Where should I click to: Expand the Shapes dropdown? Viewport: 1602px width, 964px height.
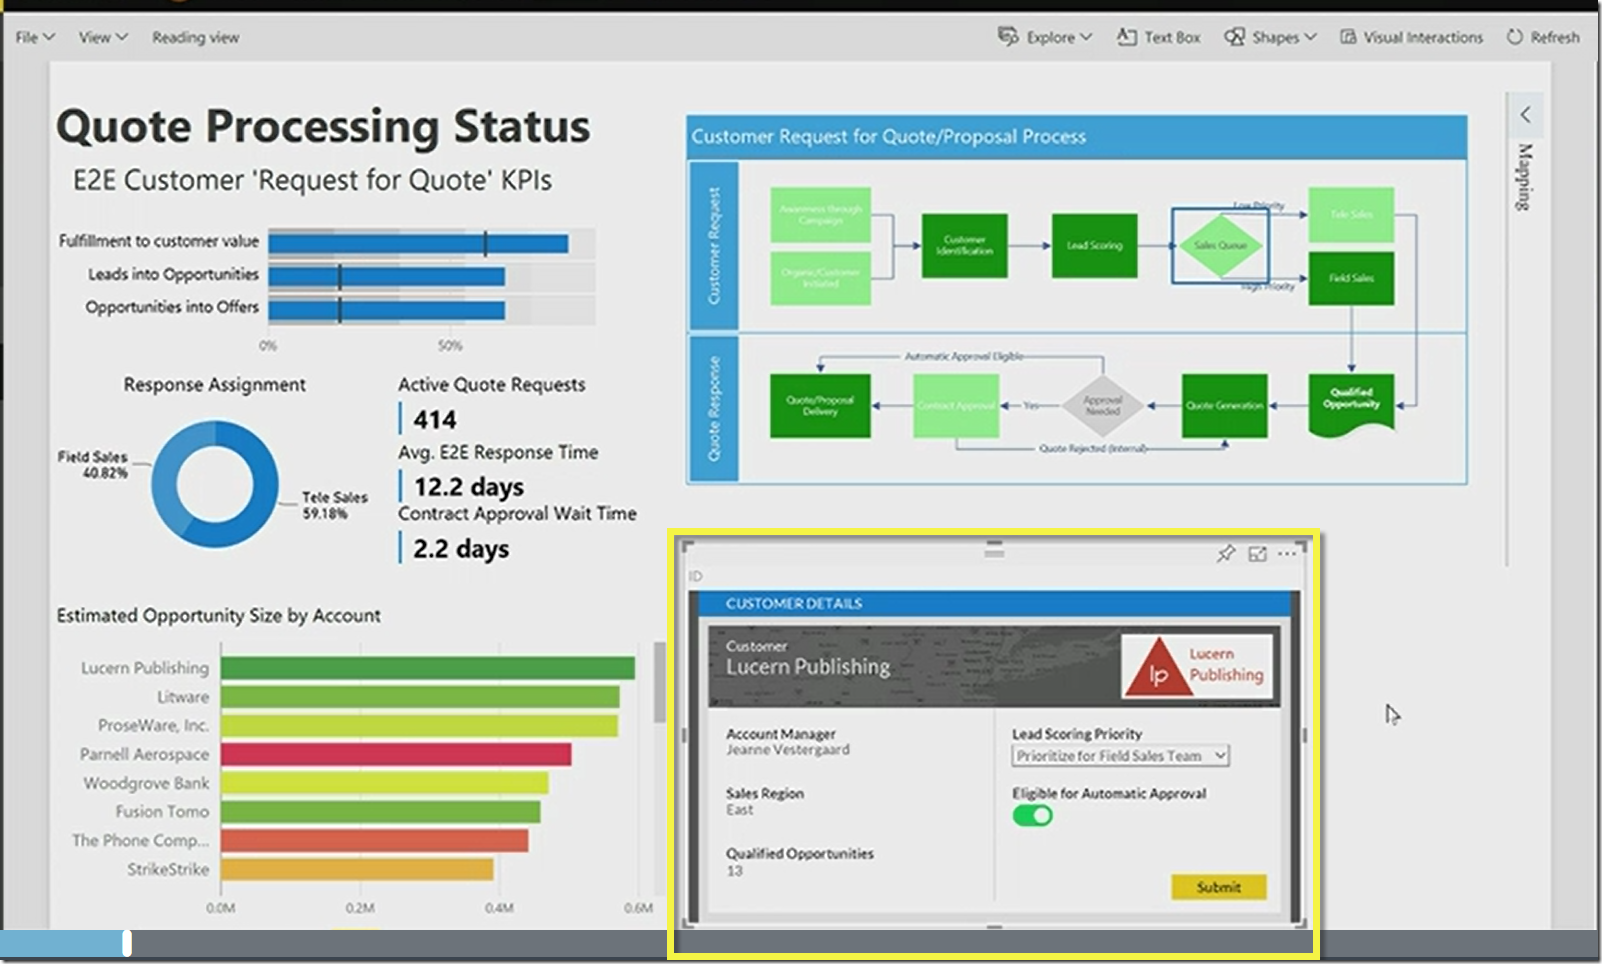click(x=1271, y=37)
